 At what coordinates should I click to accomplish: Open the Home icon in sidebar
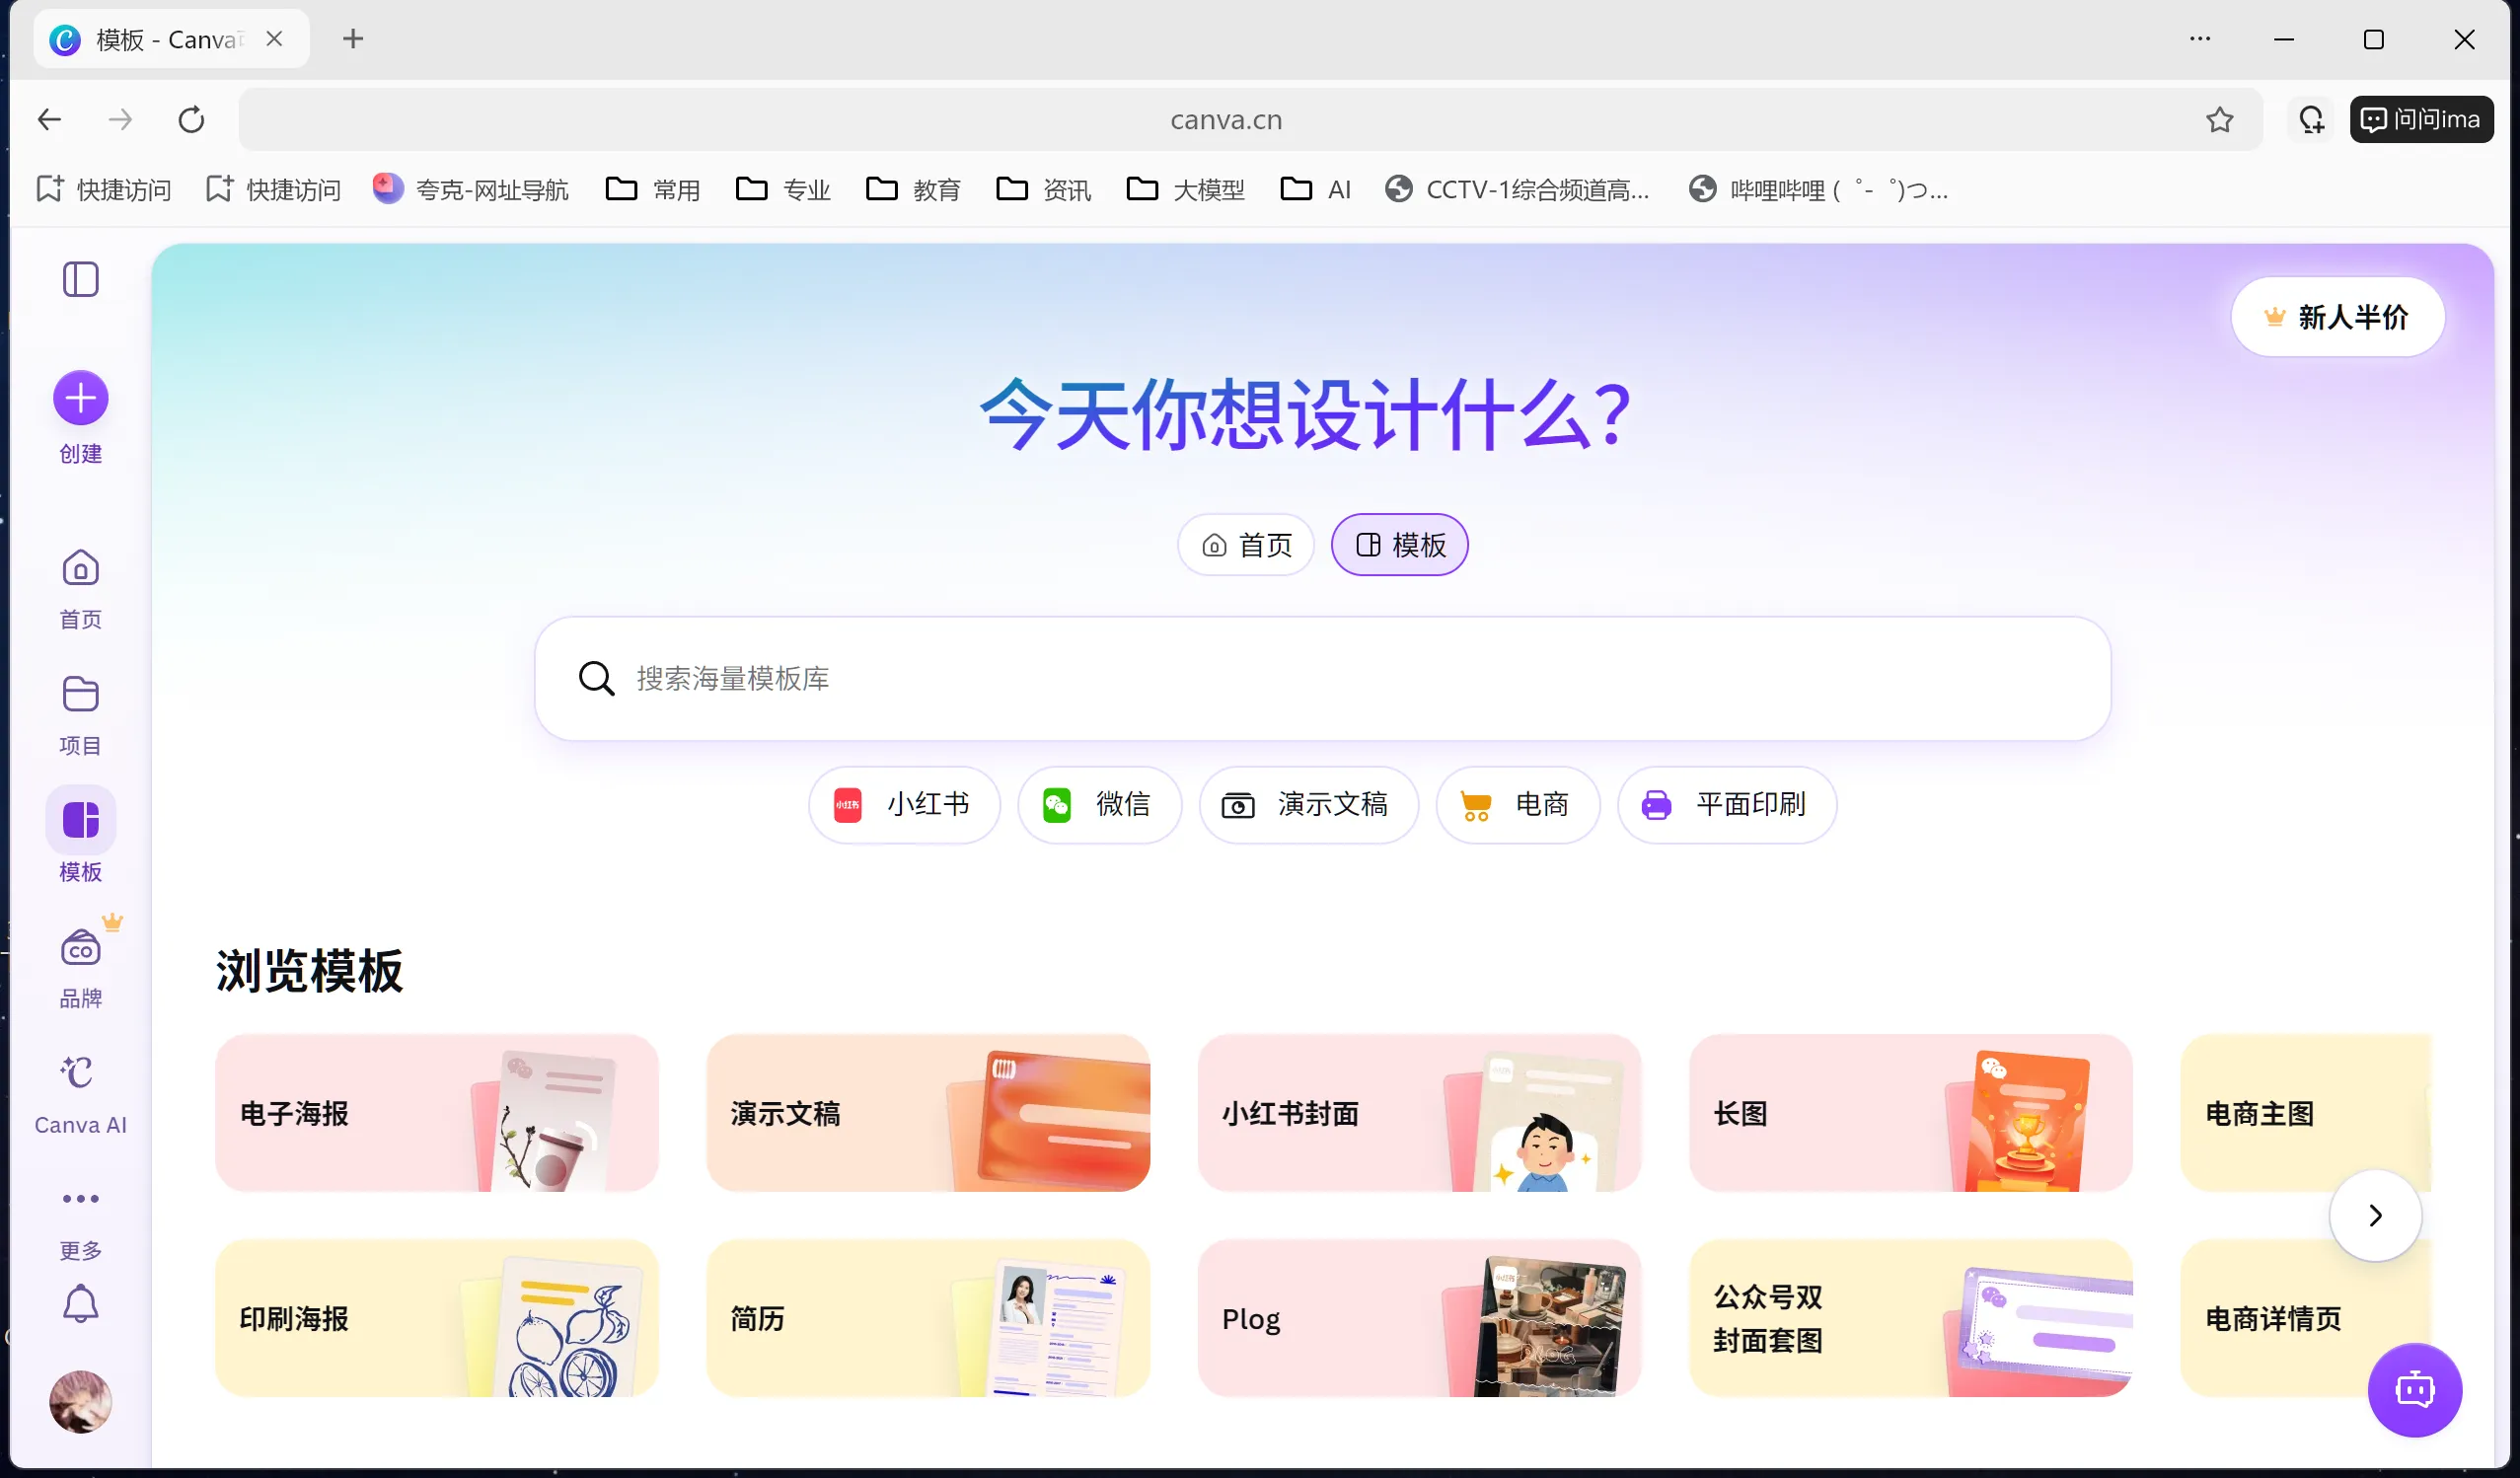click(x=80, y=568)
